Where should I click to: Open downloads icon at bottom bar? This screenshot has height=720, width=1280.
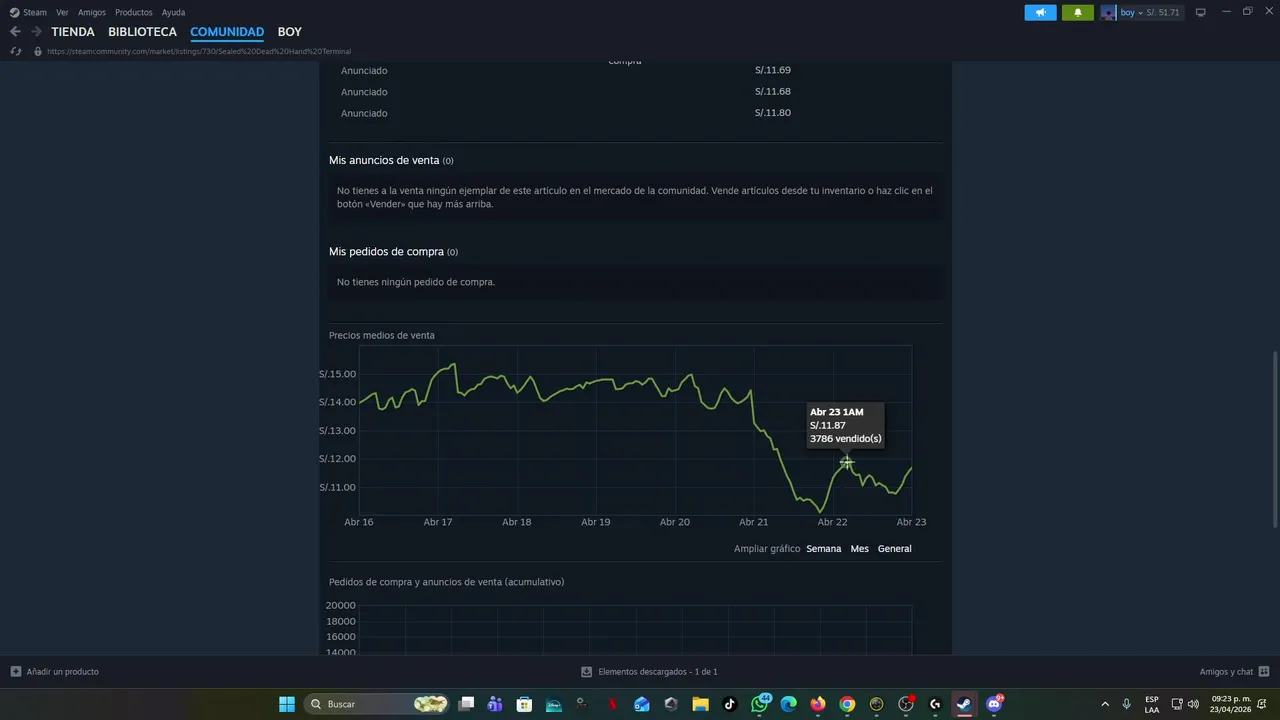[586, 671]
